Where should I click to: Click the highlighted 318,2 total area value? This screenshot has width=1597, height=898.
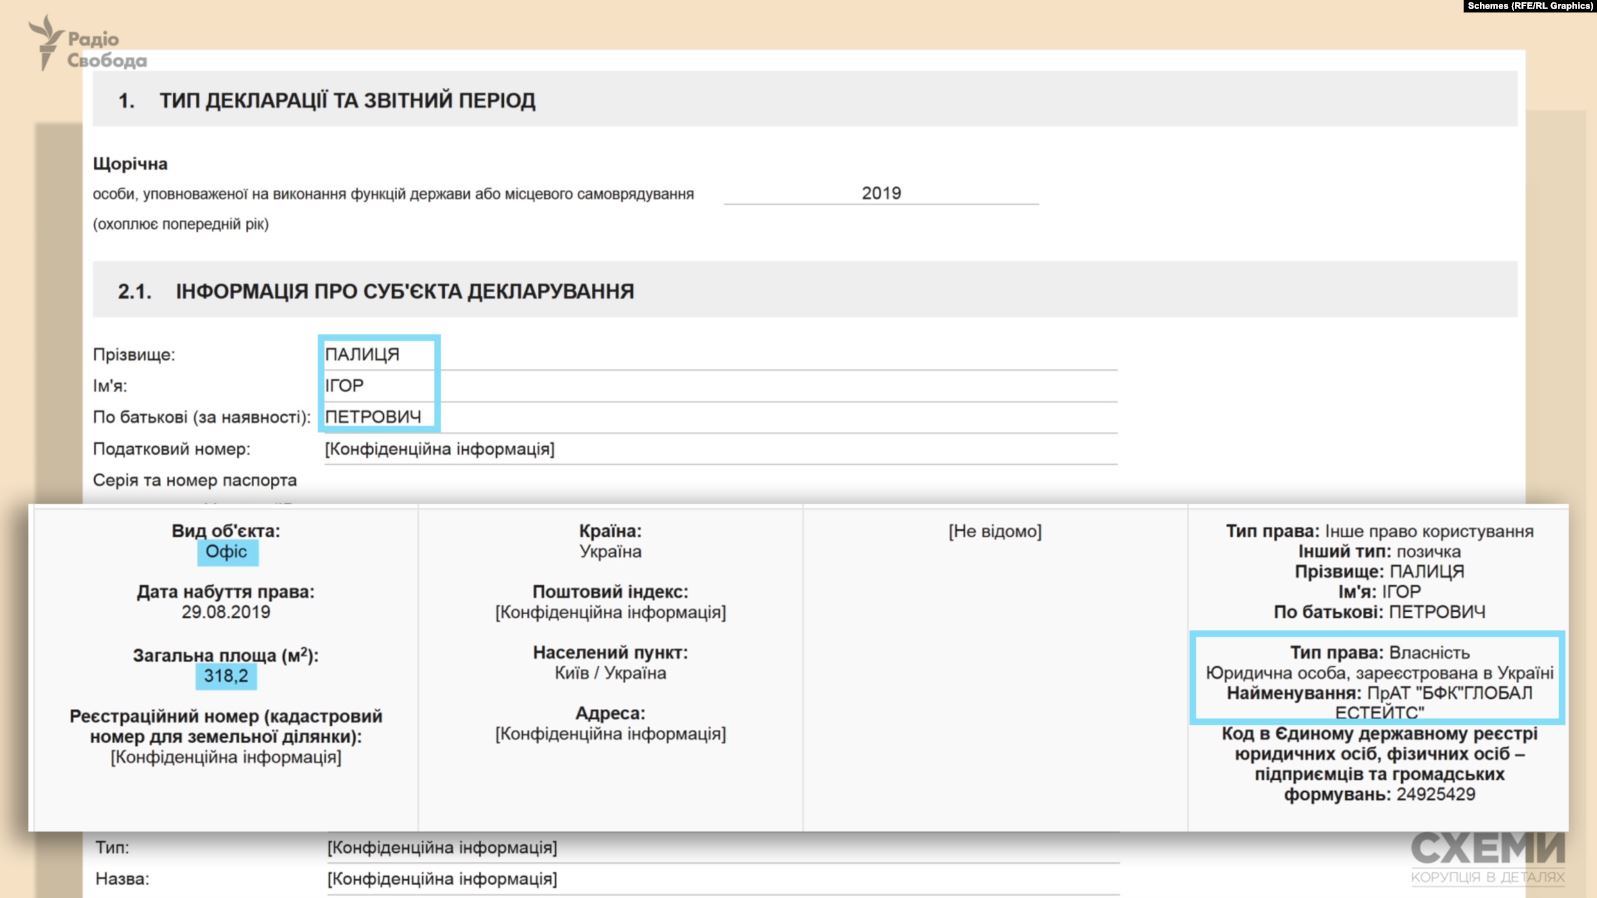[x=226, y=676]
